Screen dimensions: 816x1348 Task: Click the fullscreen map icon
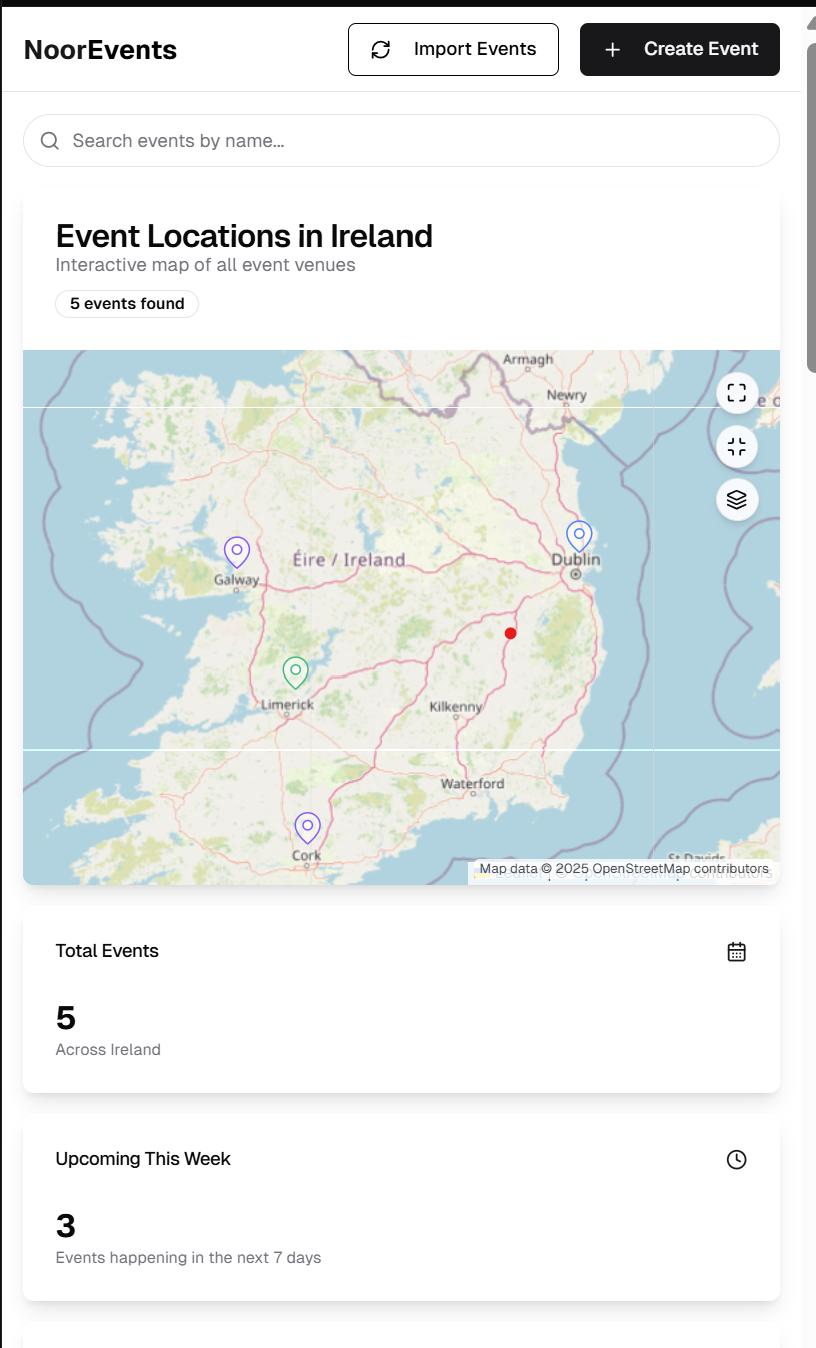[x=737, y=392]
